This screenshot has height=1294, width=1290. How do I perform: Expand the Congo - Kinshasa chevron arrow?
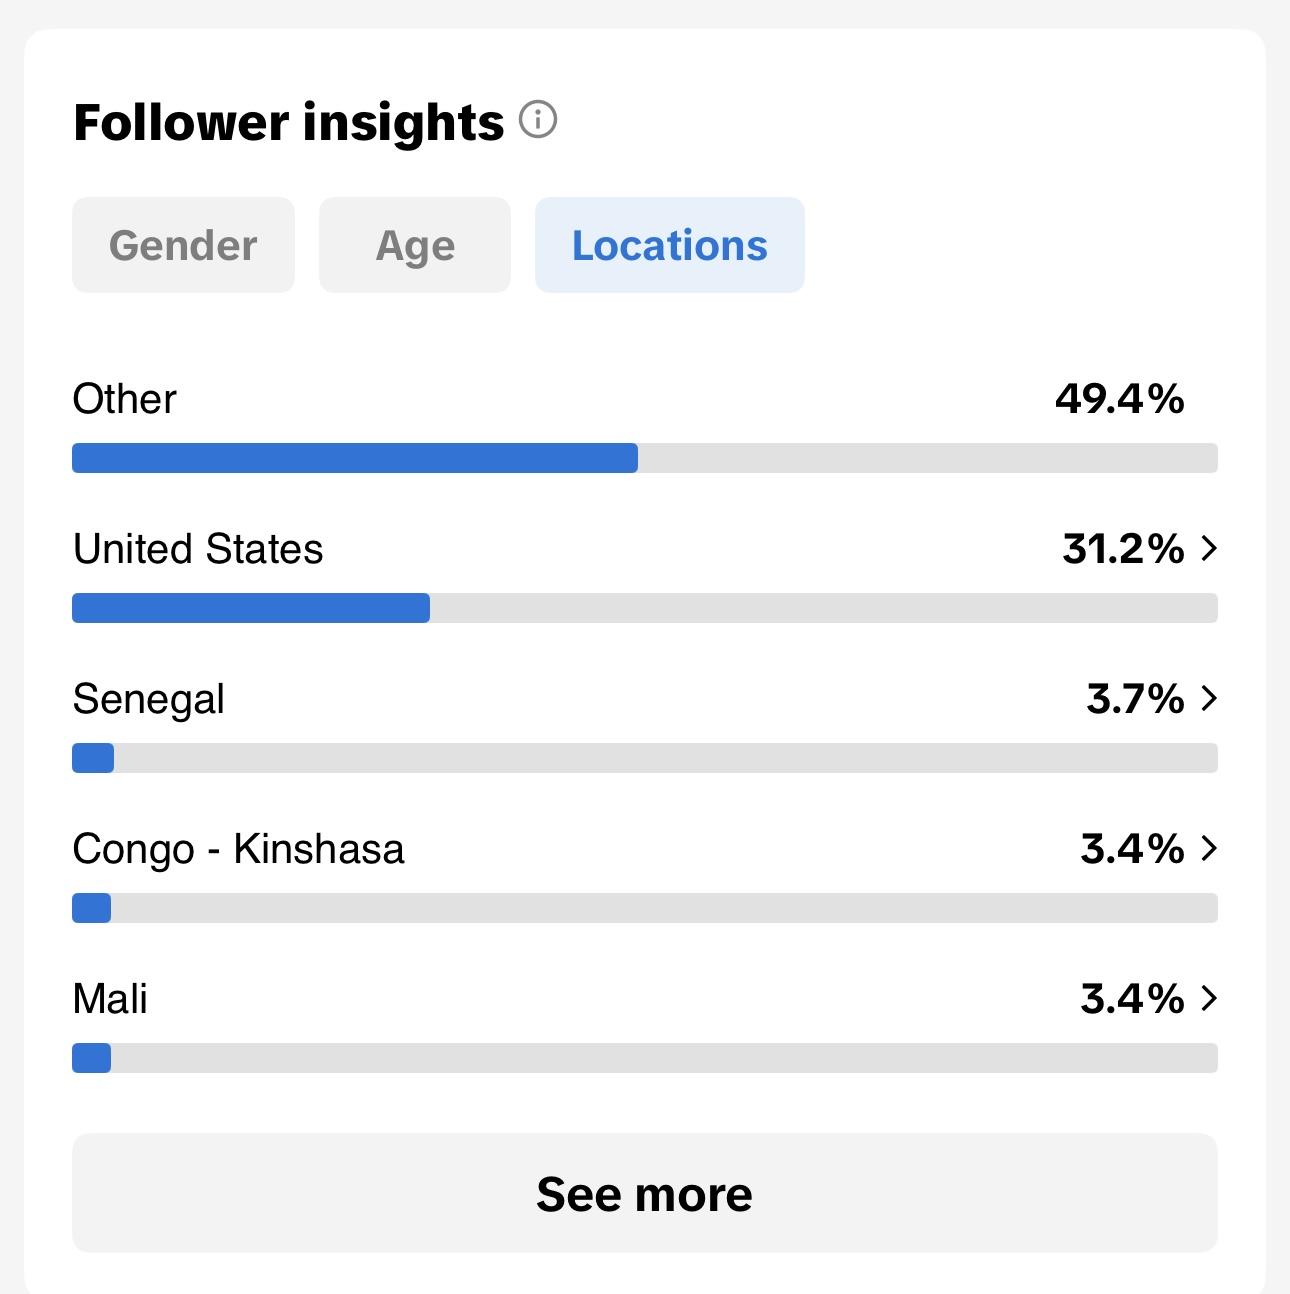(1209, 848)
